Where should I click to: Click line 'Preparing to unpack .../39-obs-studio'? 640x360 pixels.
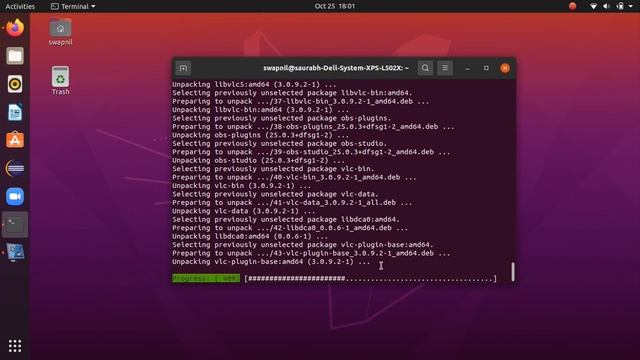[x=311, y=152]
